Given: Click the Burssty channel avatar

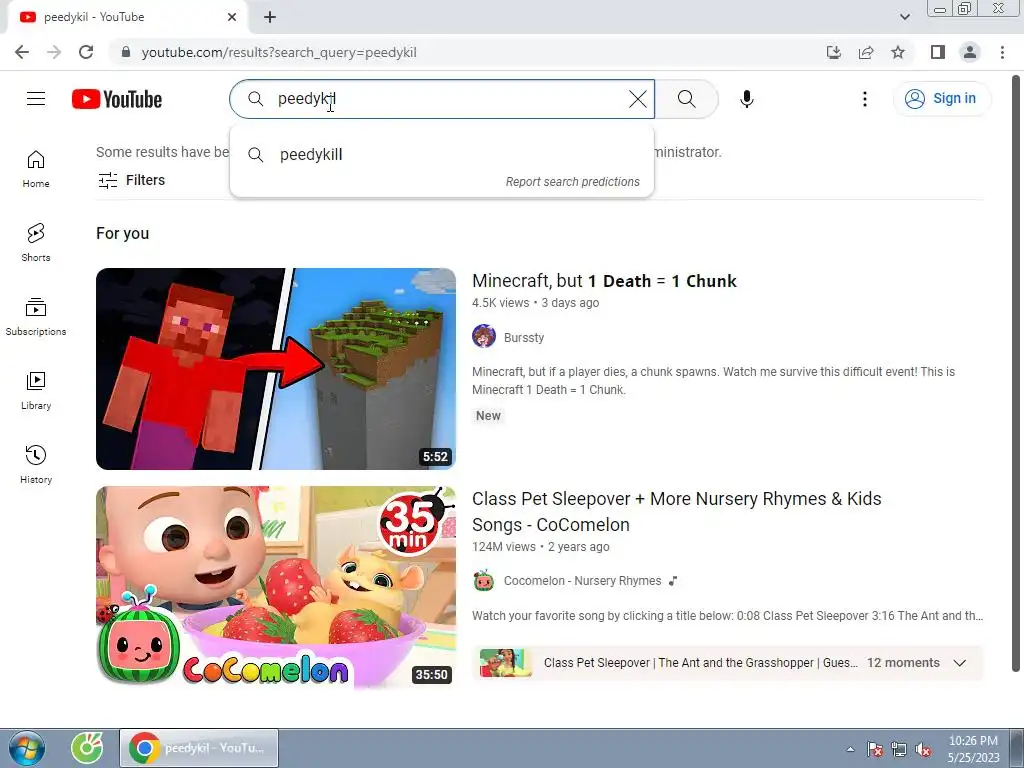Looking at the screenshot, I should tap(484, 336).
